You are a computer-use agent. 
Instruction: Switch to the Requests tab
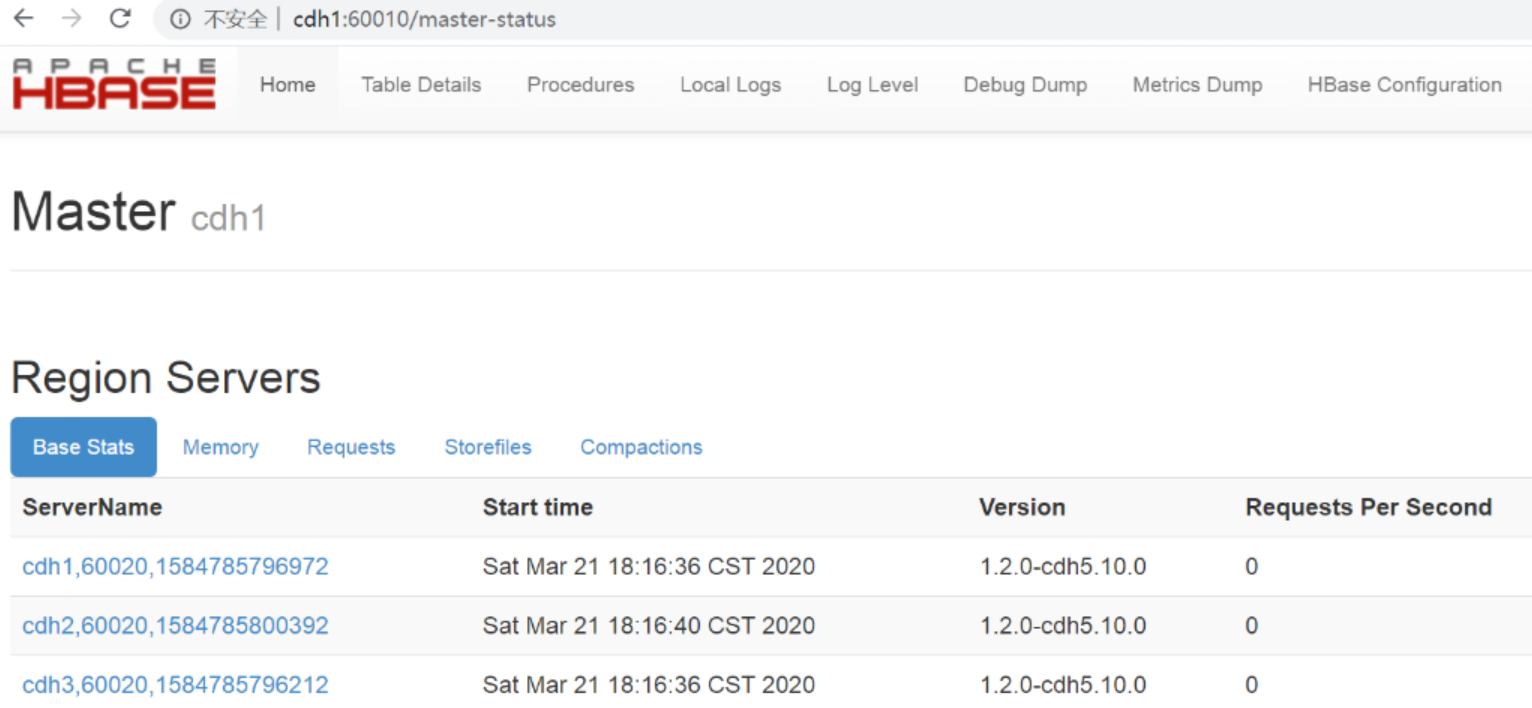click(x=351, y=447)
